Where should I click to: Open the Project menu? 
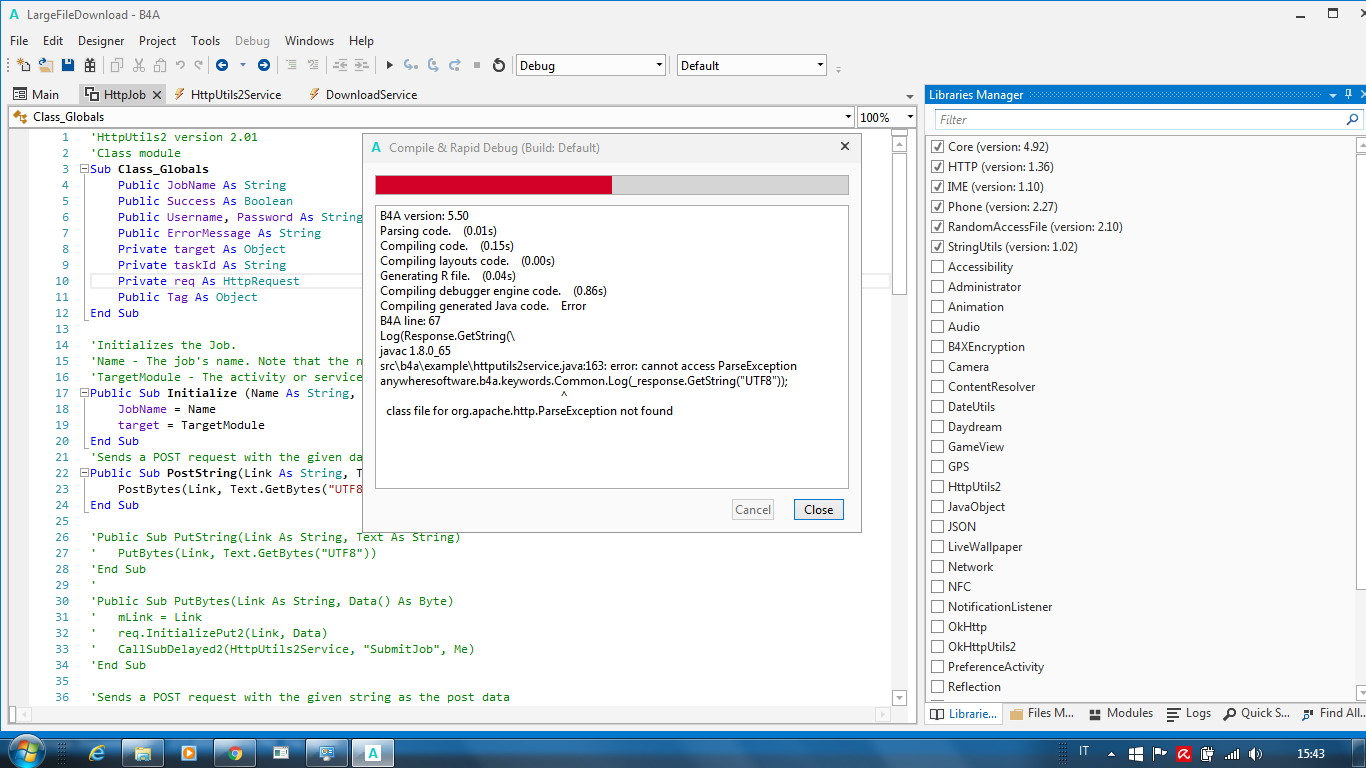click(157, 41)
